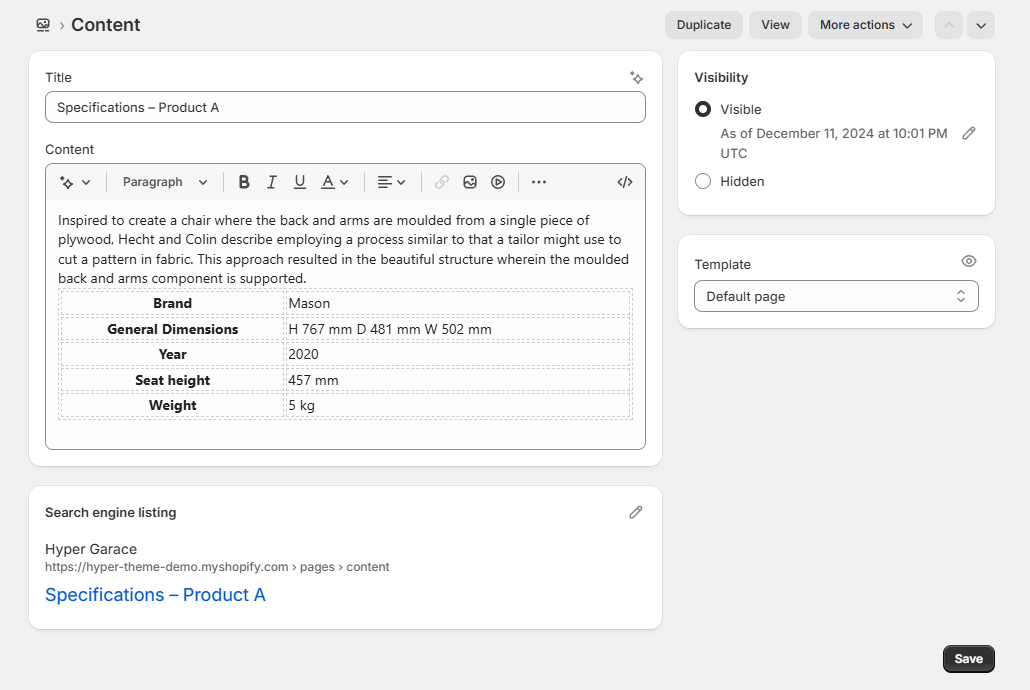
Task: Insert video with the play icon
Action: click(x=498, y=182)
